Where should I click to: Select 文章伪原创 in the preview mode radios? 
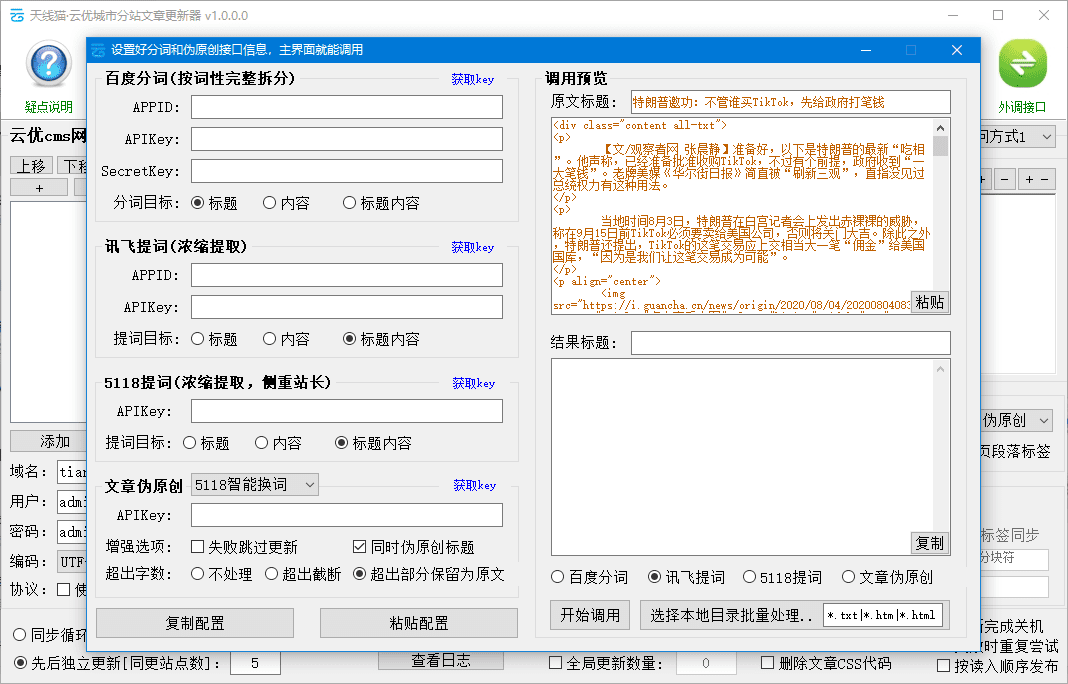848,577
